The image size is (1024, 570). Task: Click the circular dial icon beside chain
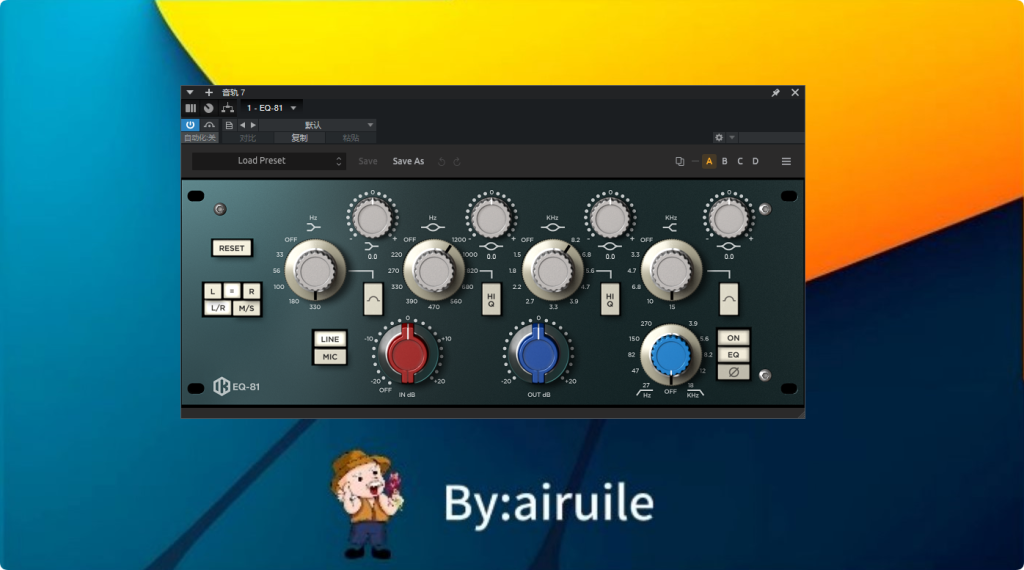click(208, 108)
